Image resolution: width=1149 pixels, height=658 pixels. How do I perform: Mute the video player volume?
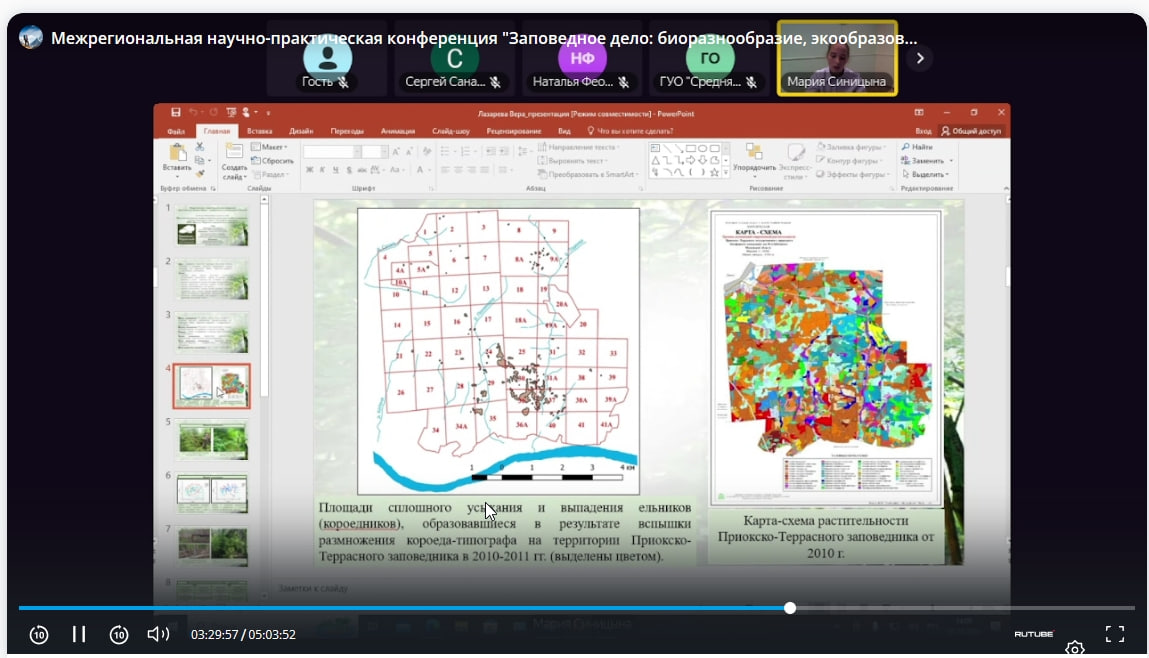click(x=158, y=634)
